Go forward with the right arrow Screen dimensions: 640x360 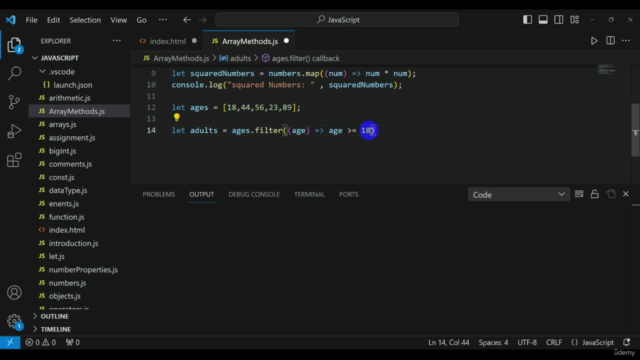click(x=203, y=20)
